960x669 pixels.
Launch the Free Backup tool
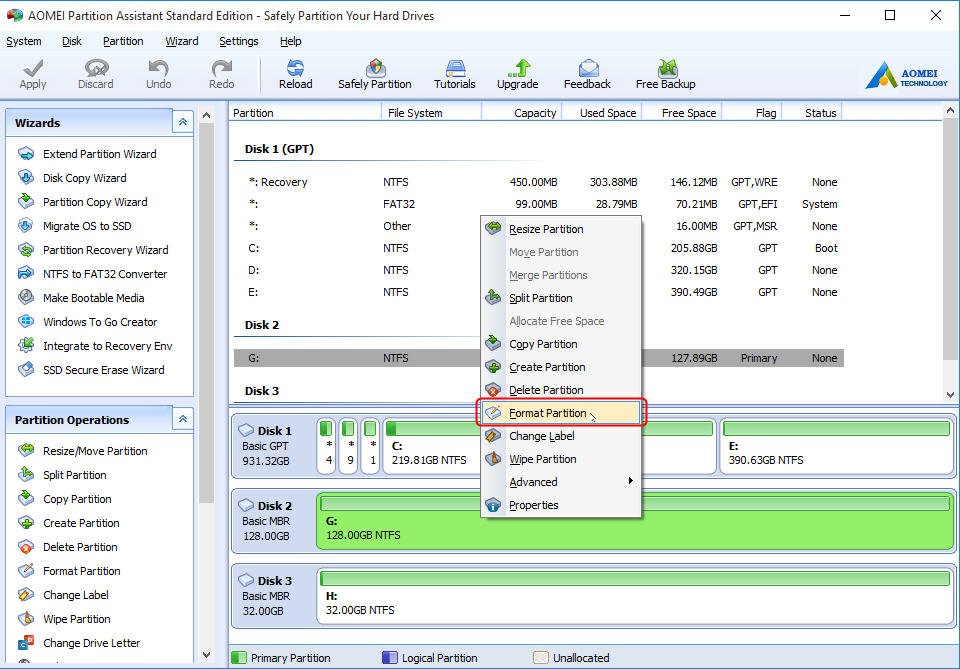665,74
